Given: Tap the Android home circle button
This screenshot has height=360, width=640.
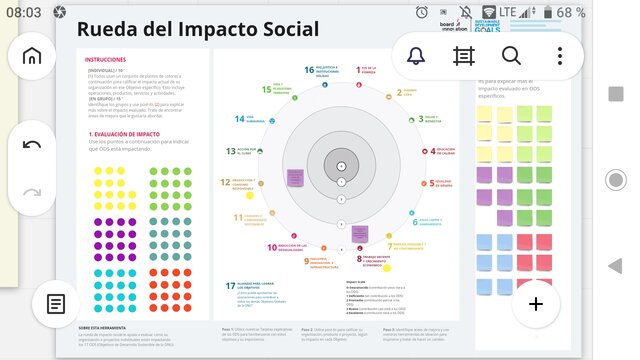Looking at the screenshot, I should click(x=616, y=180).
